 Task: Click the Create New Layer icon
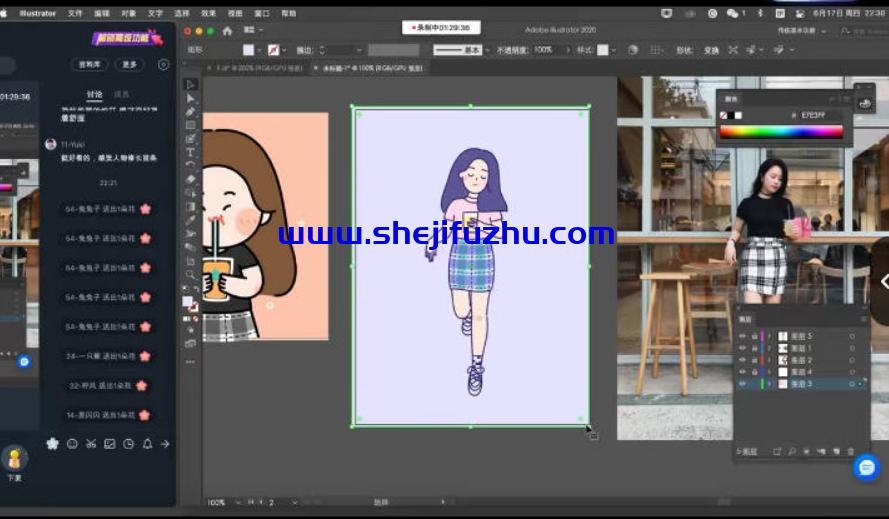point(836,452)
